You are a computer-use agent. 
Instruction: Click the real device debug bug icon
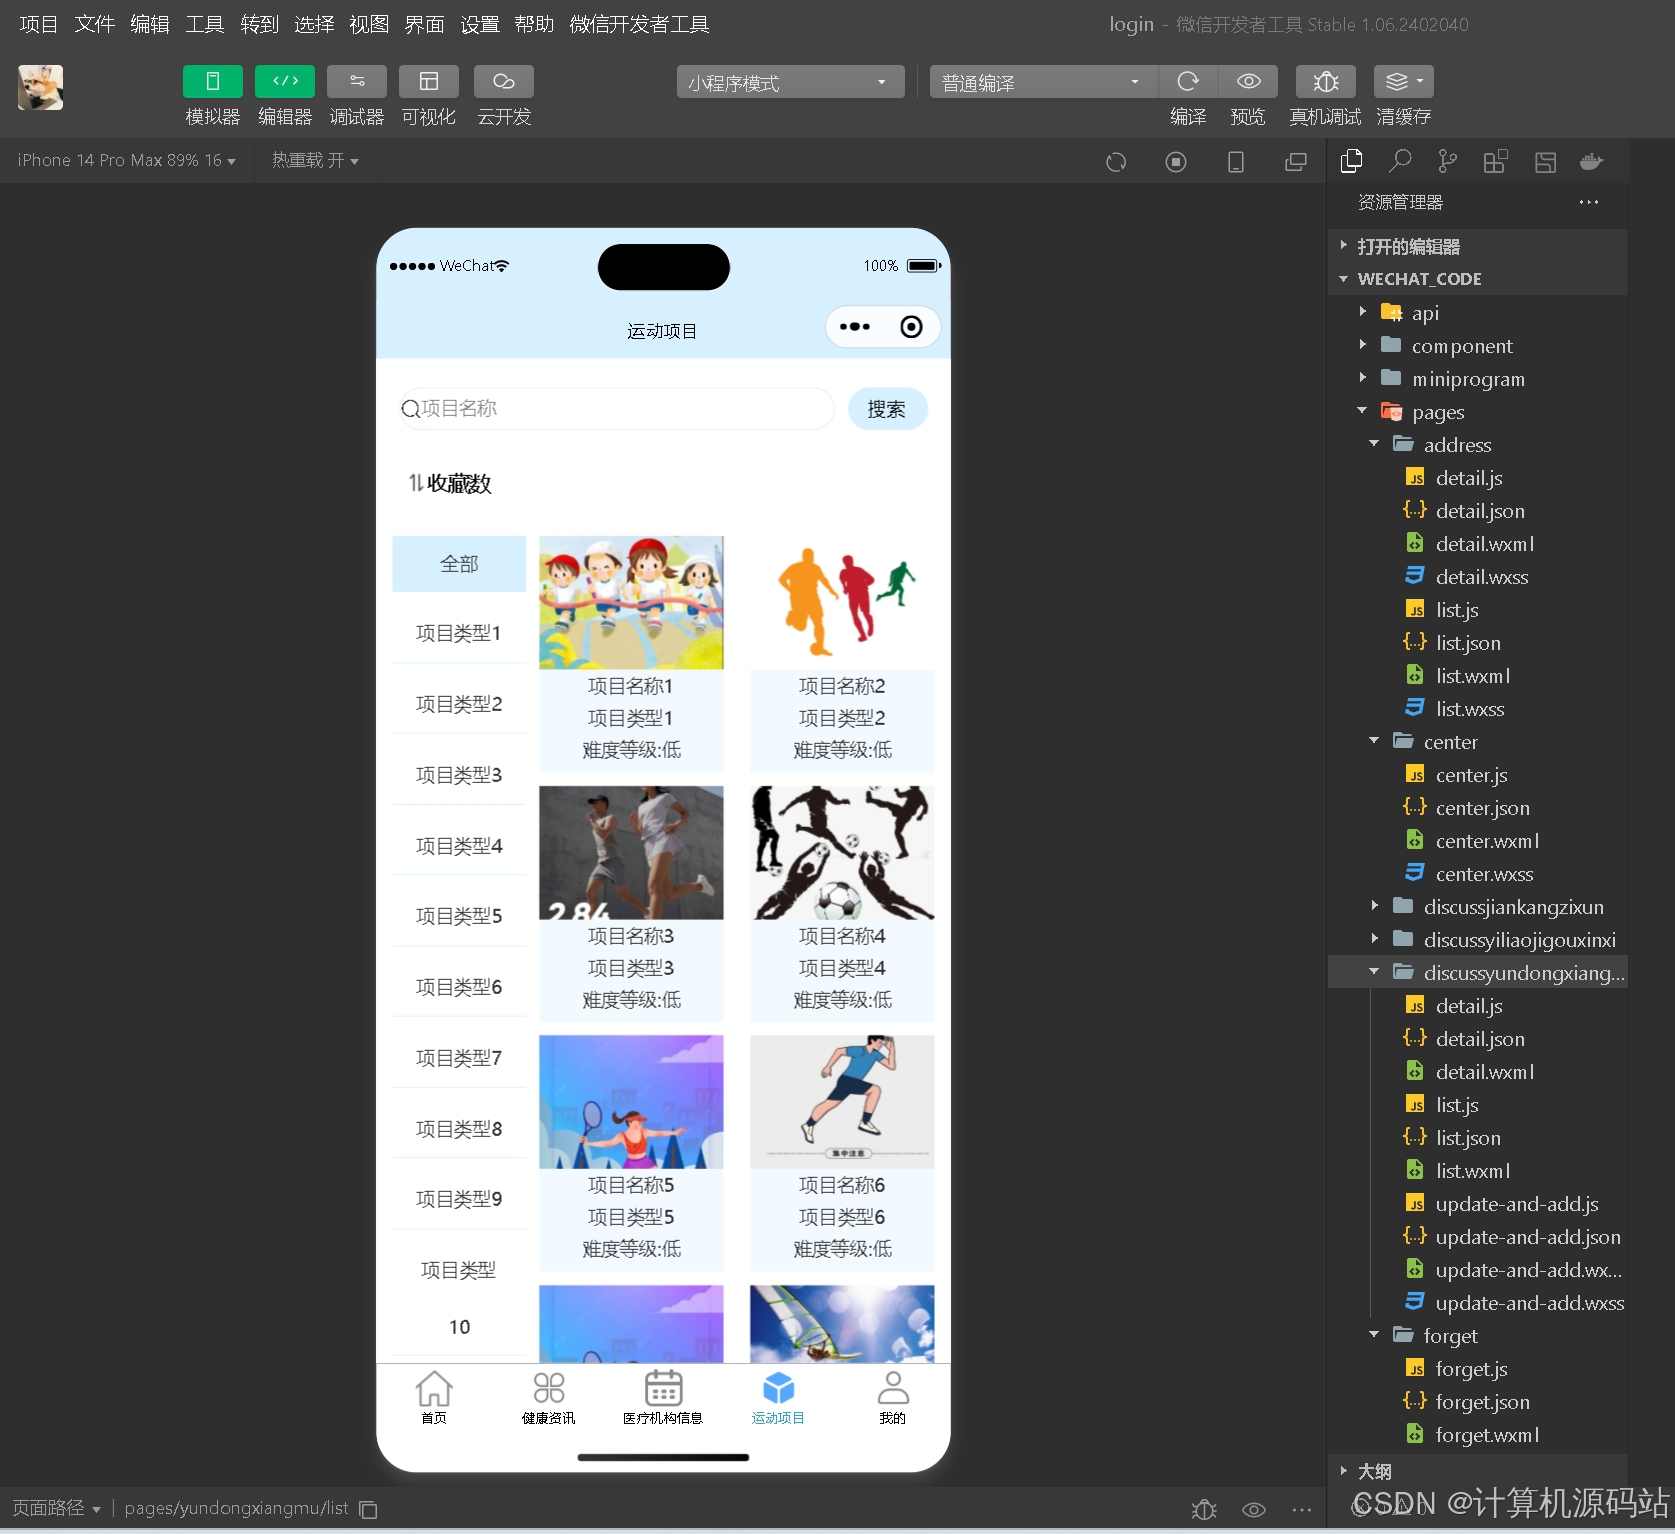pyautogui.click(x=1326, y=81)
